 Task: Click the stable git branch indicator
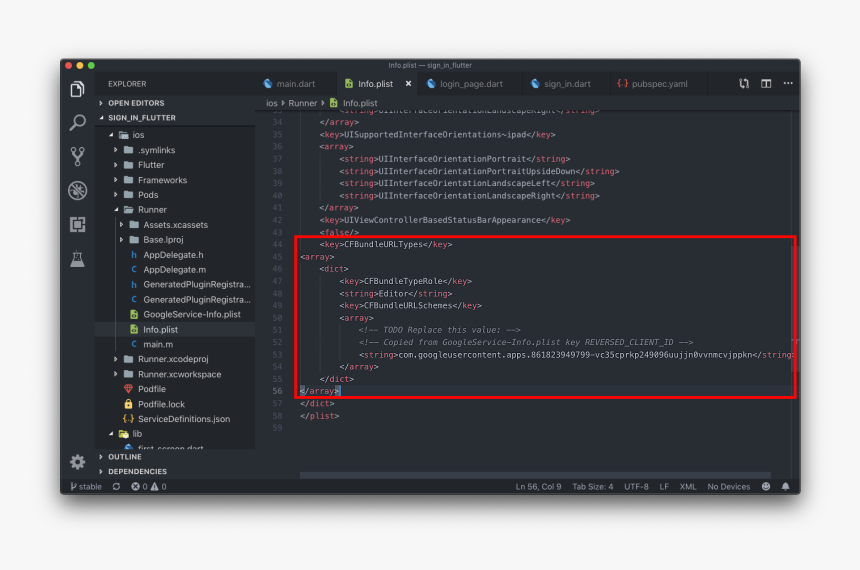[x=86, y=487]
